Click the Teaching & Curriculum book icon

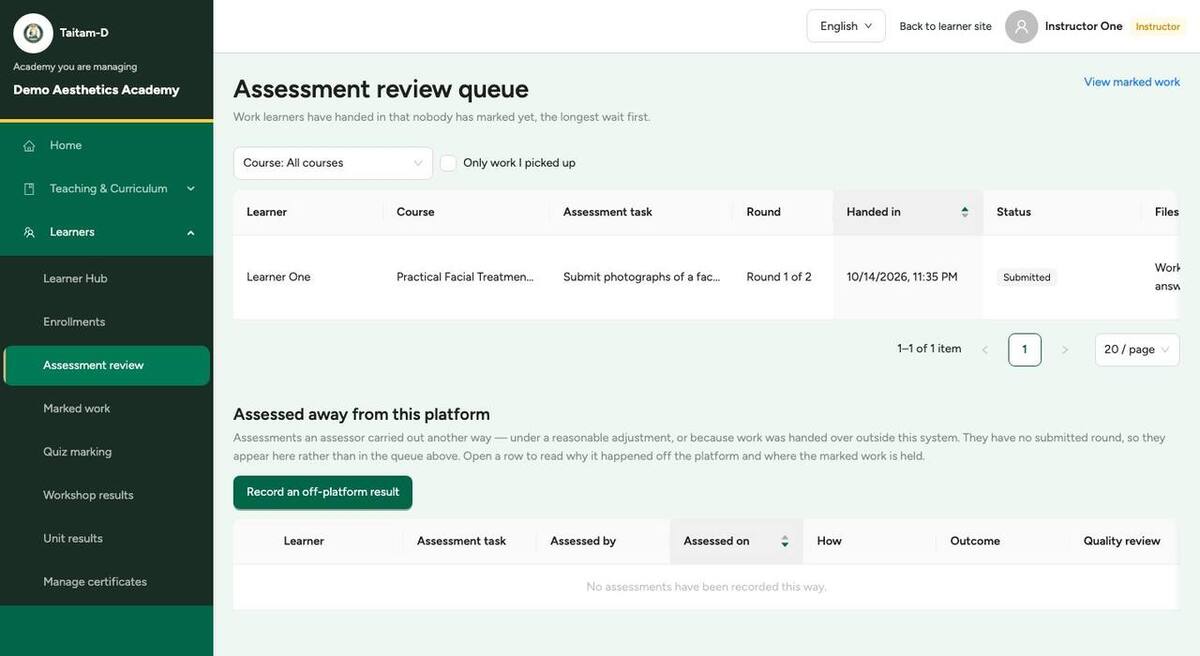[29, 189]
